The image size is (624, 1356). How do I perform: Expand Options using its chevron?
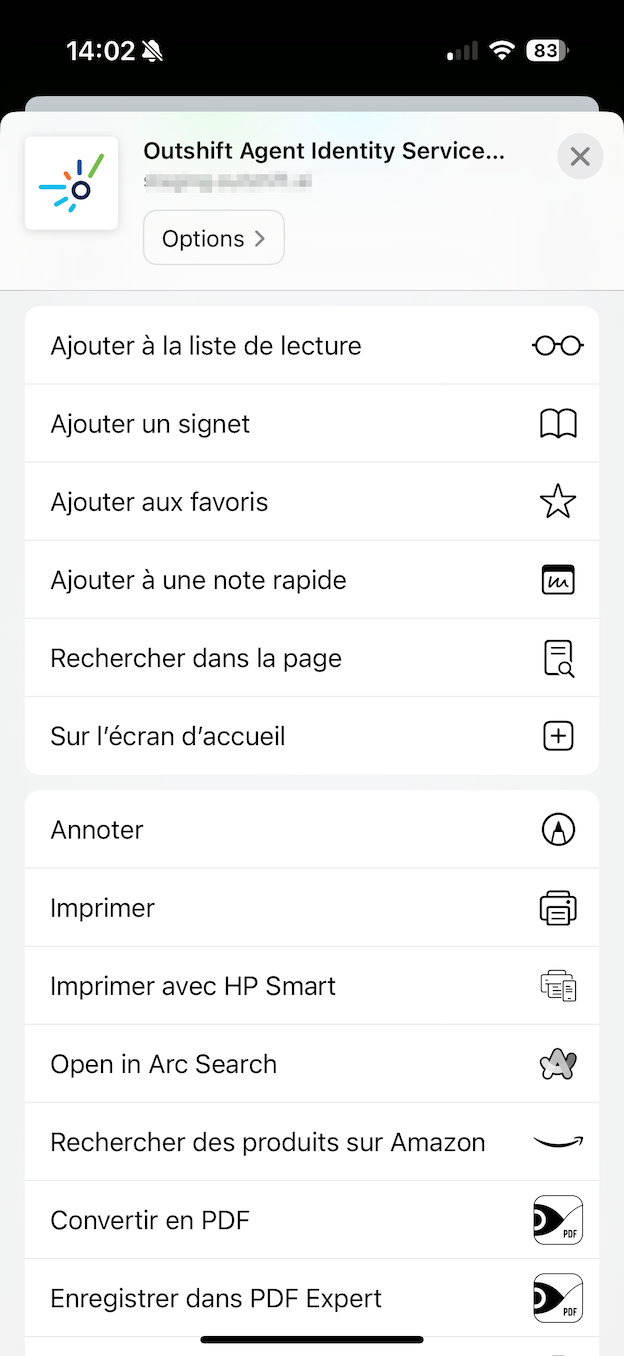coord(260,237)
